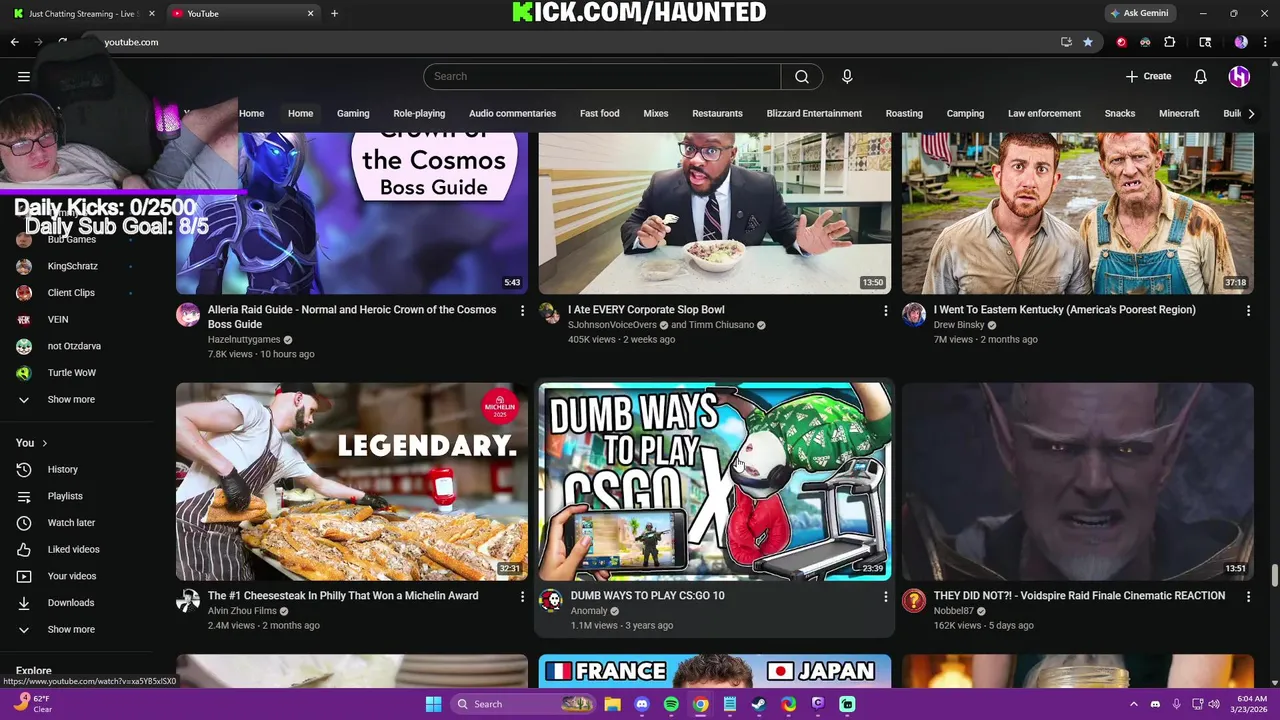Select the Fast food chip
Viewport: 1280px width, 720px height.
click(x=600, y=113)
